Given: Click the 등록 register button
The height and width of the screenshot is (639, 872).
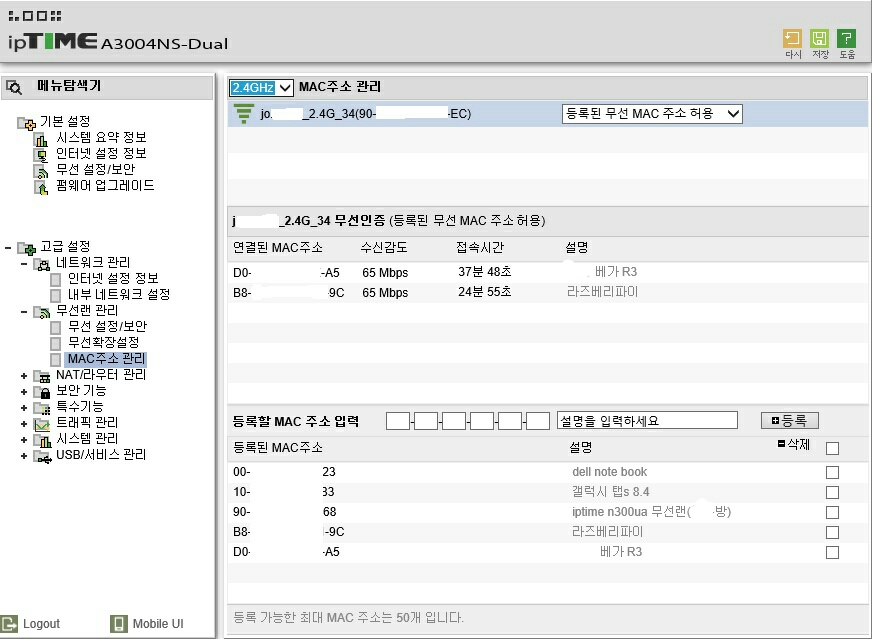Looking at the screenshot, I should (790, 420).
